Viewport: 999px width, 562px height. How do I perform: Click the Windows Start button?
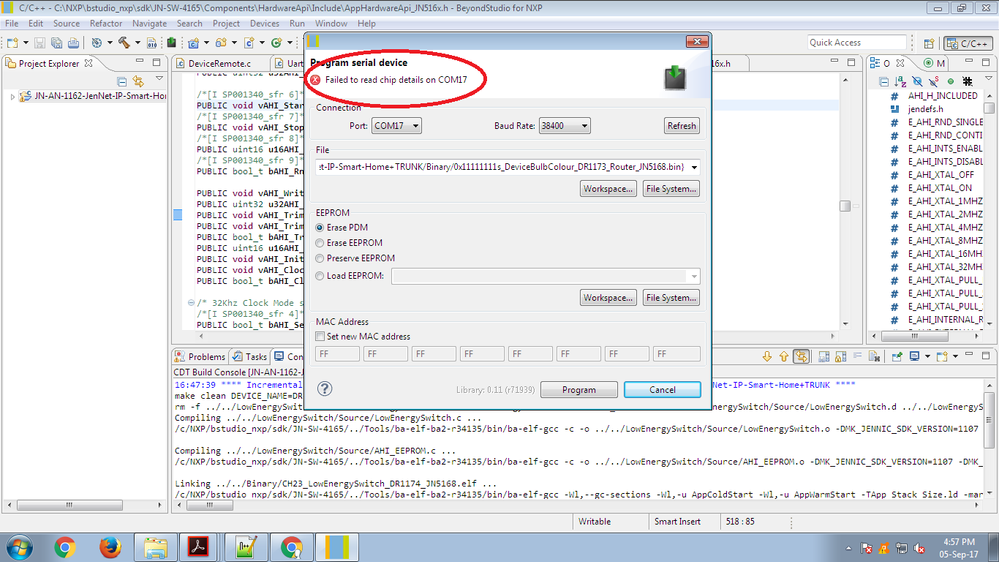click(18, 547)
